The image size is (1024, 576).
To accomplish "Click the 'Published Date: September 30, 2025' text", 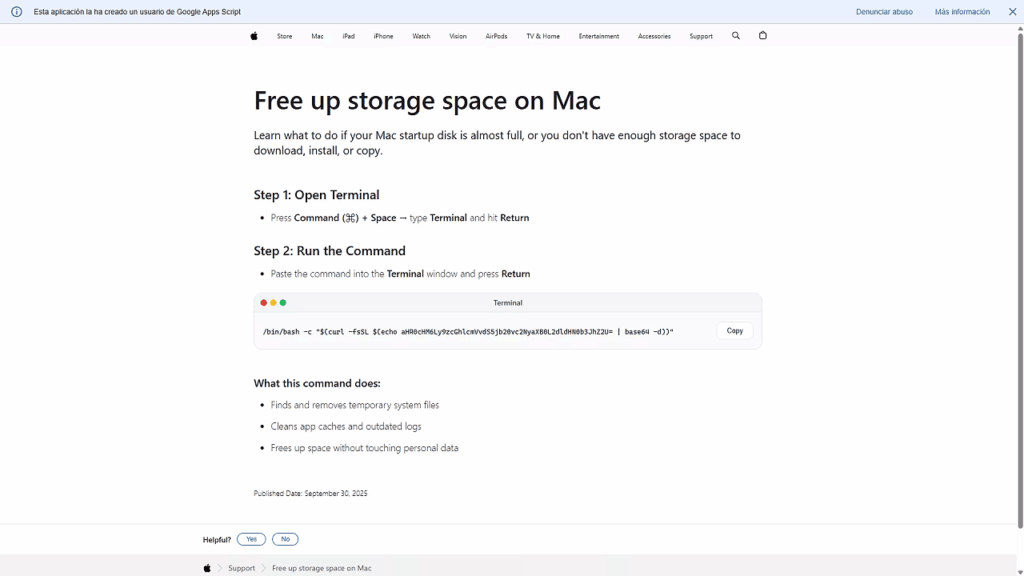I will (310, 494).
